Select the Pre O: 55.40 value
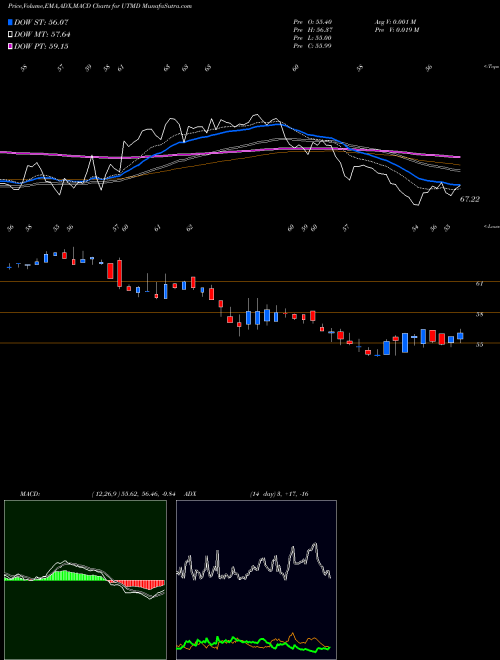 point(313,22)
